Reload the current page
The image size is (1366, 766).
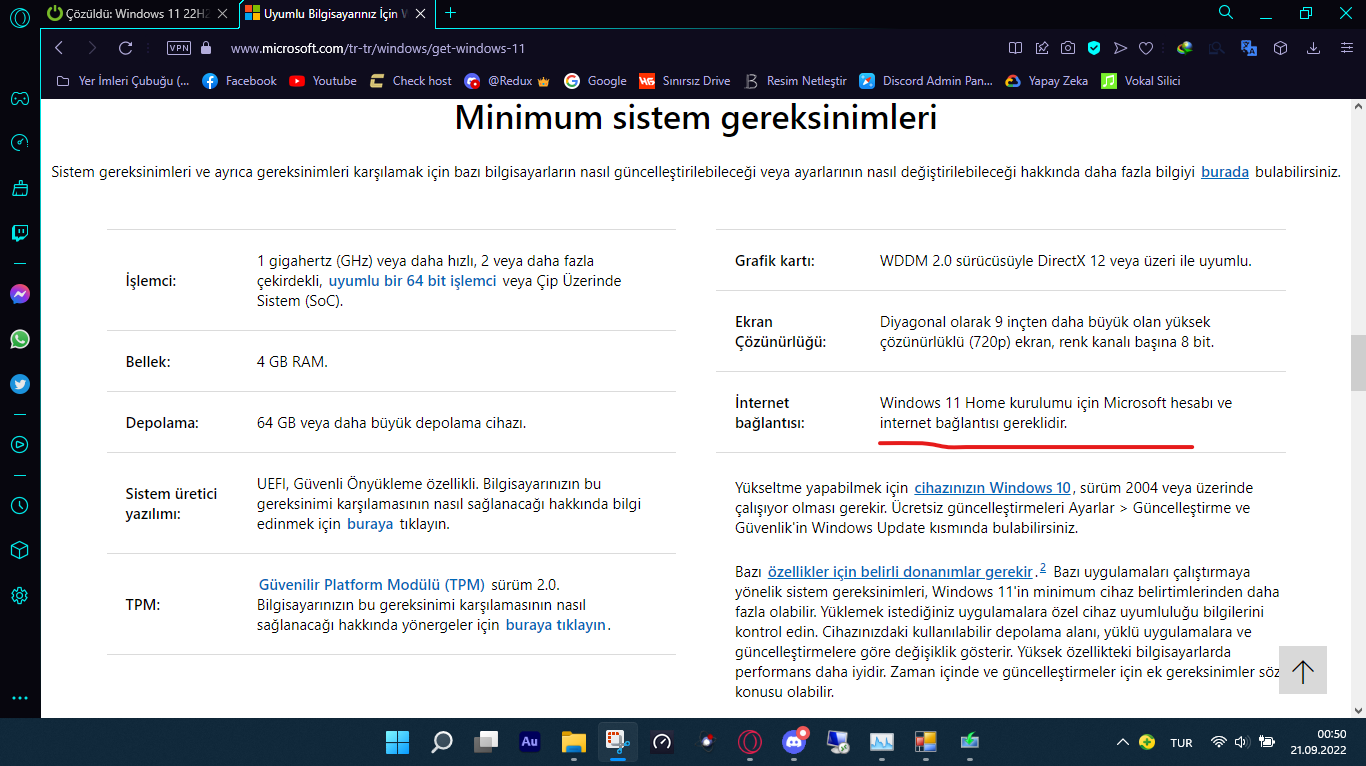pyautogui.click(x=125, y=48)
